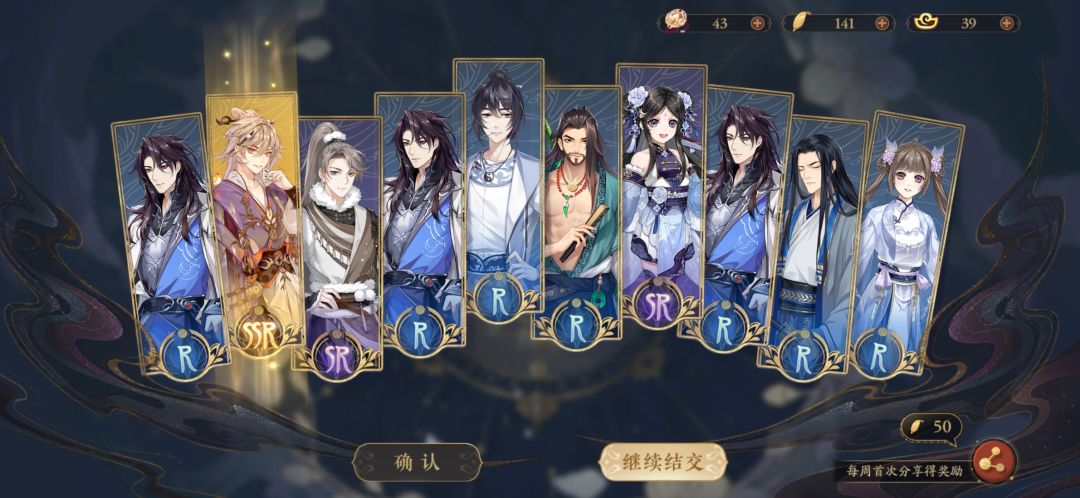This screenshot has width=1080, height=498.
Task: Click plus button beside gold ingot 39
Action: pos(1006,23)
